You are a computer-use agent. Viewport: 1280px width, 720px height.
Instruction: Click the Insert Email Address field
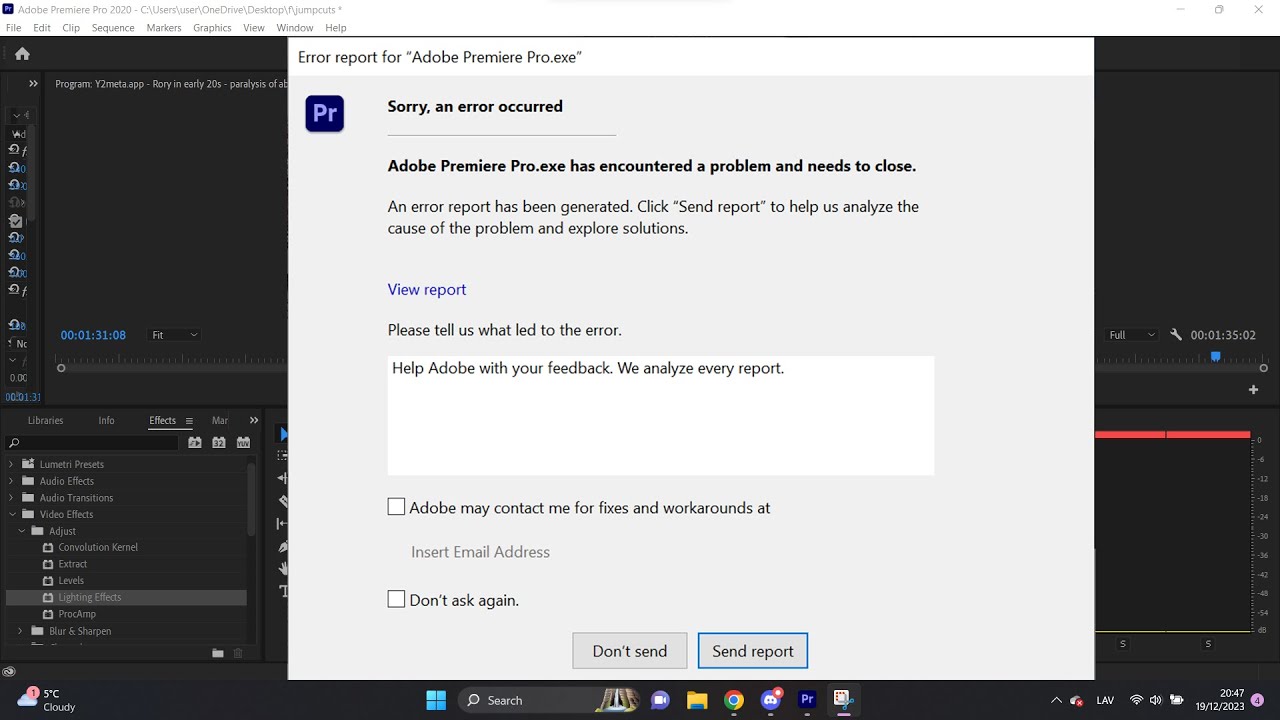(x=480, y=552)
